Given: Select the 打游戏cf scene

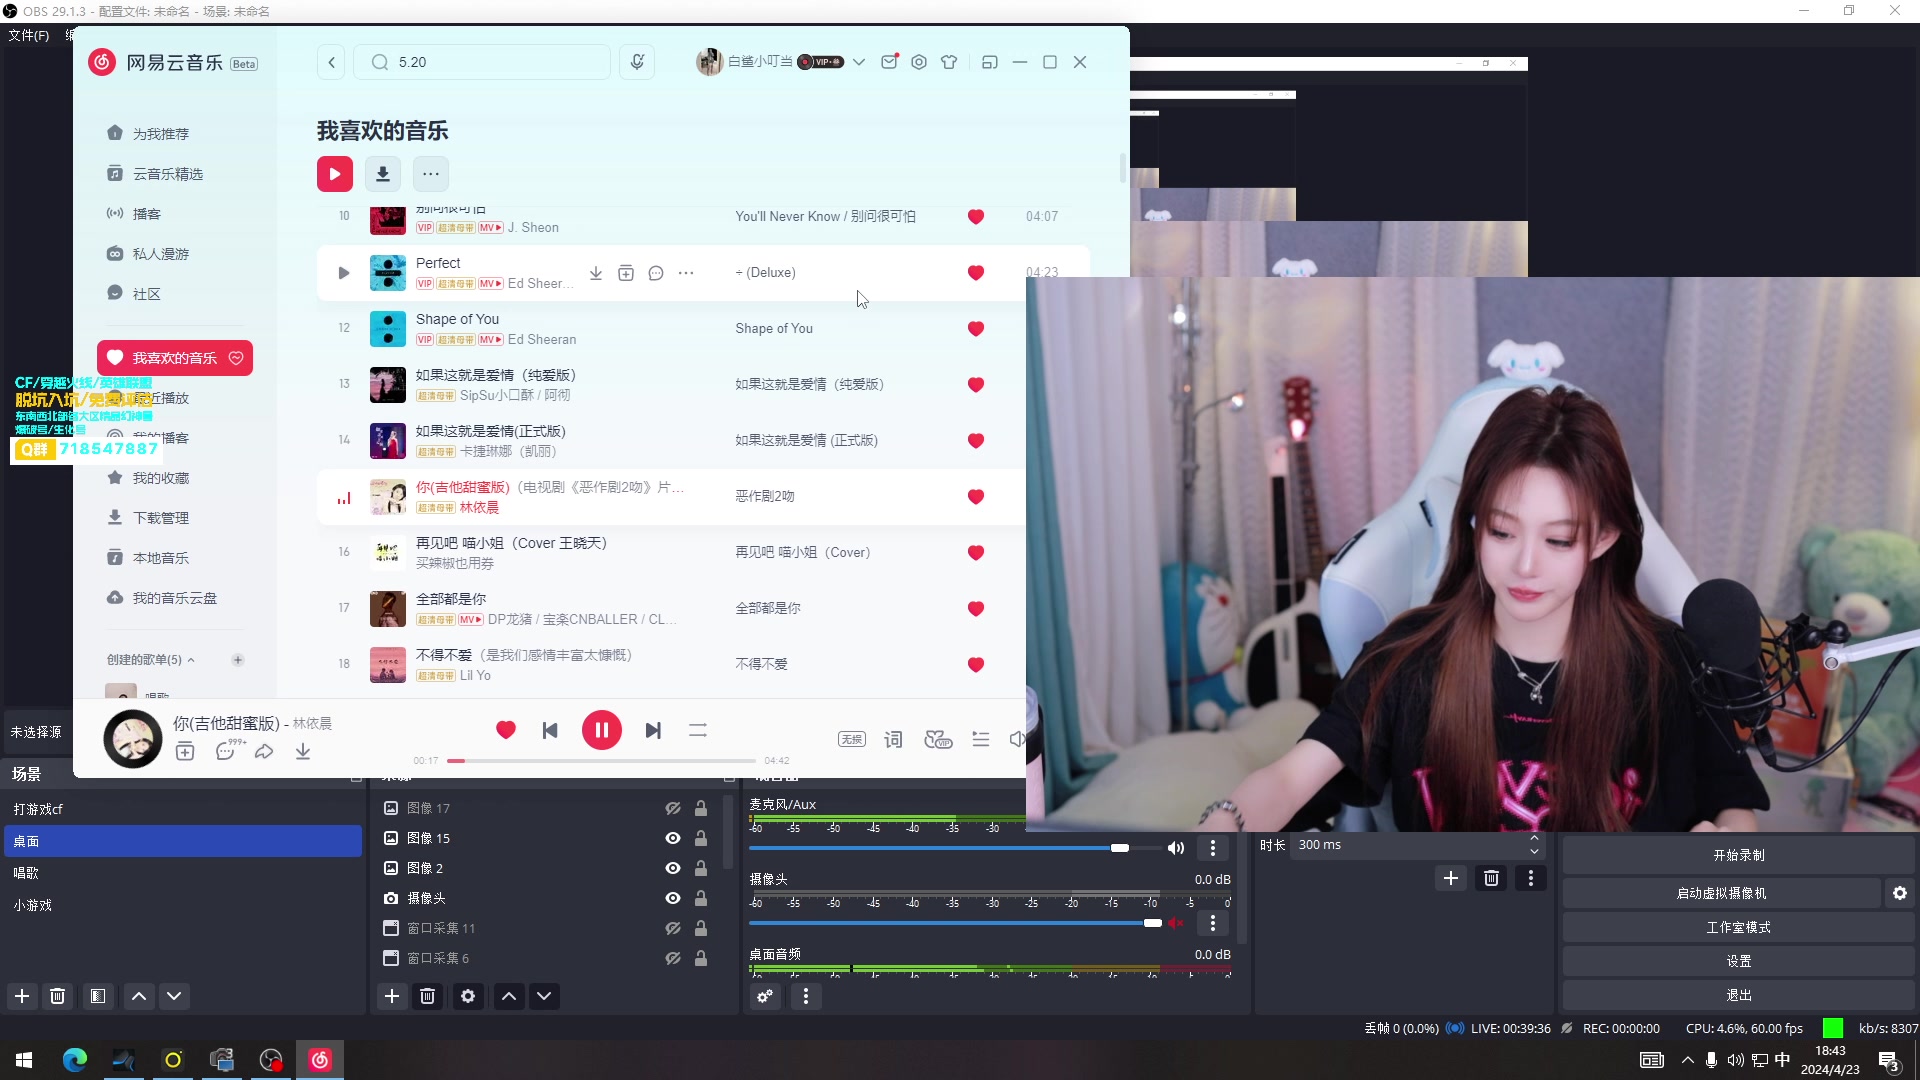Looking at the screenshot, I should pyautogui.click(x=183, y=809).
